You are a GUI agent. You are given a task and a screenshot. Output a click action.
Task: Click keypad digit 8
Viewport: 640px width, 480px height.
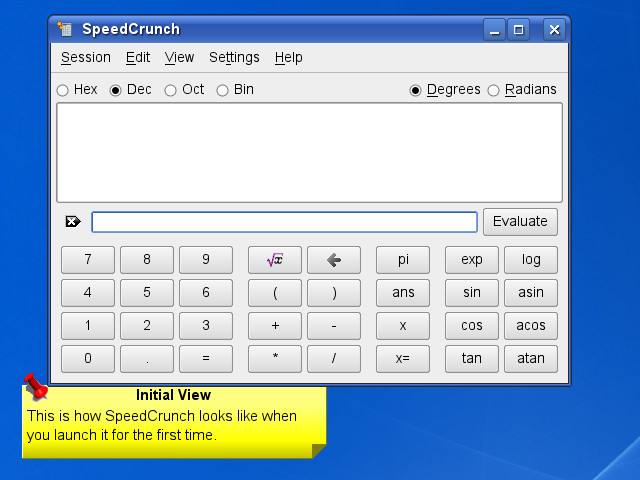tap(147, 260)
